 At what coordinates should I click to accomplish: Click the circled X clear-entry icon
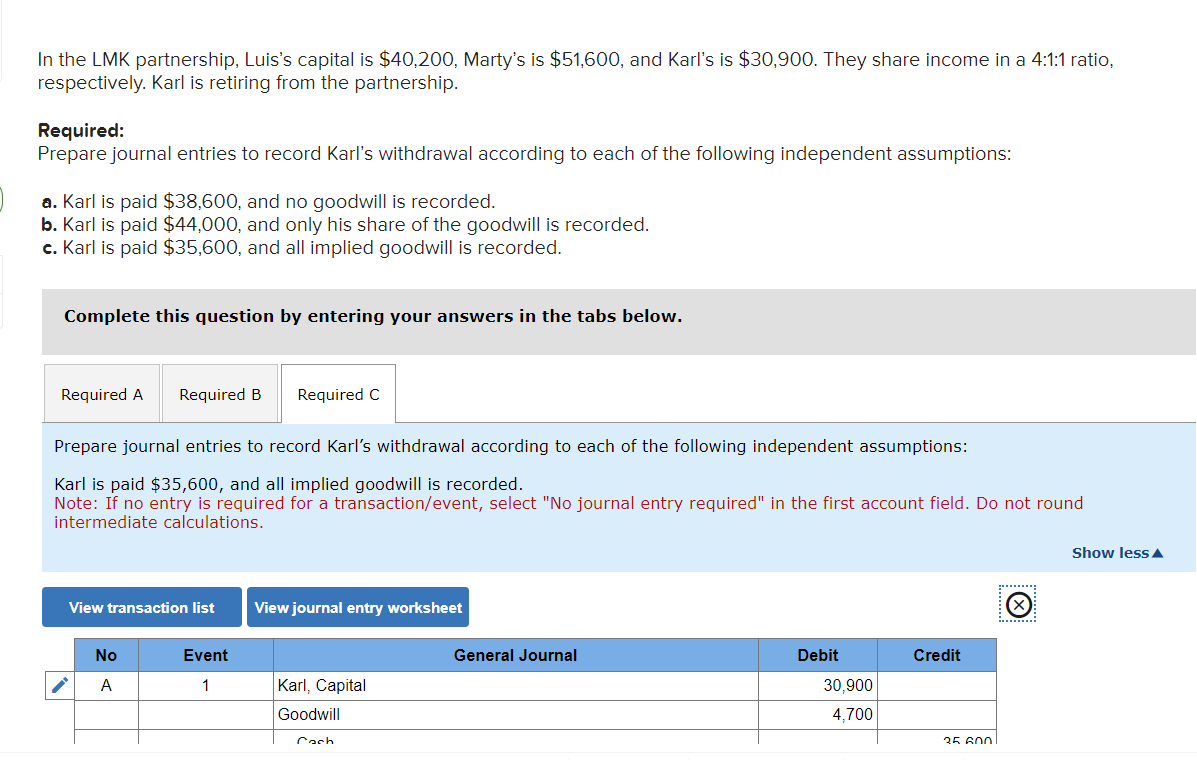click(x=1017, y=604)
